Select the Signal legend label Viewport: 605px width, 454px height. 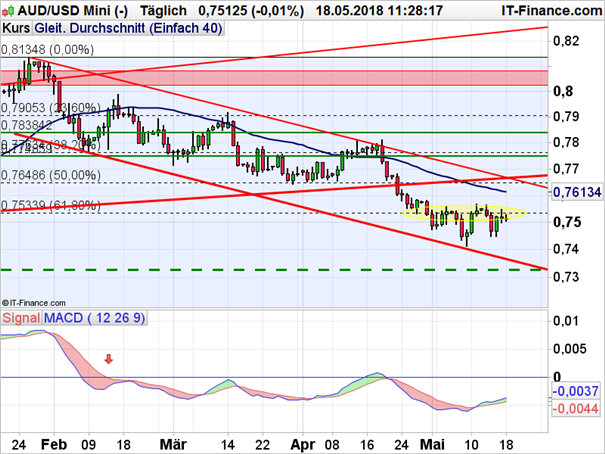click(x=21, y=318)
